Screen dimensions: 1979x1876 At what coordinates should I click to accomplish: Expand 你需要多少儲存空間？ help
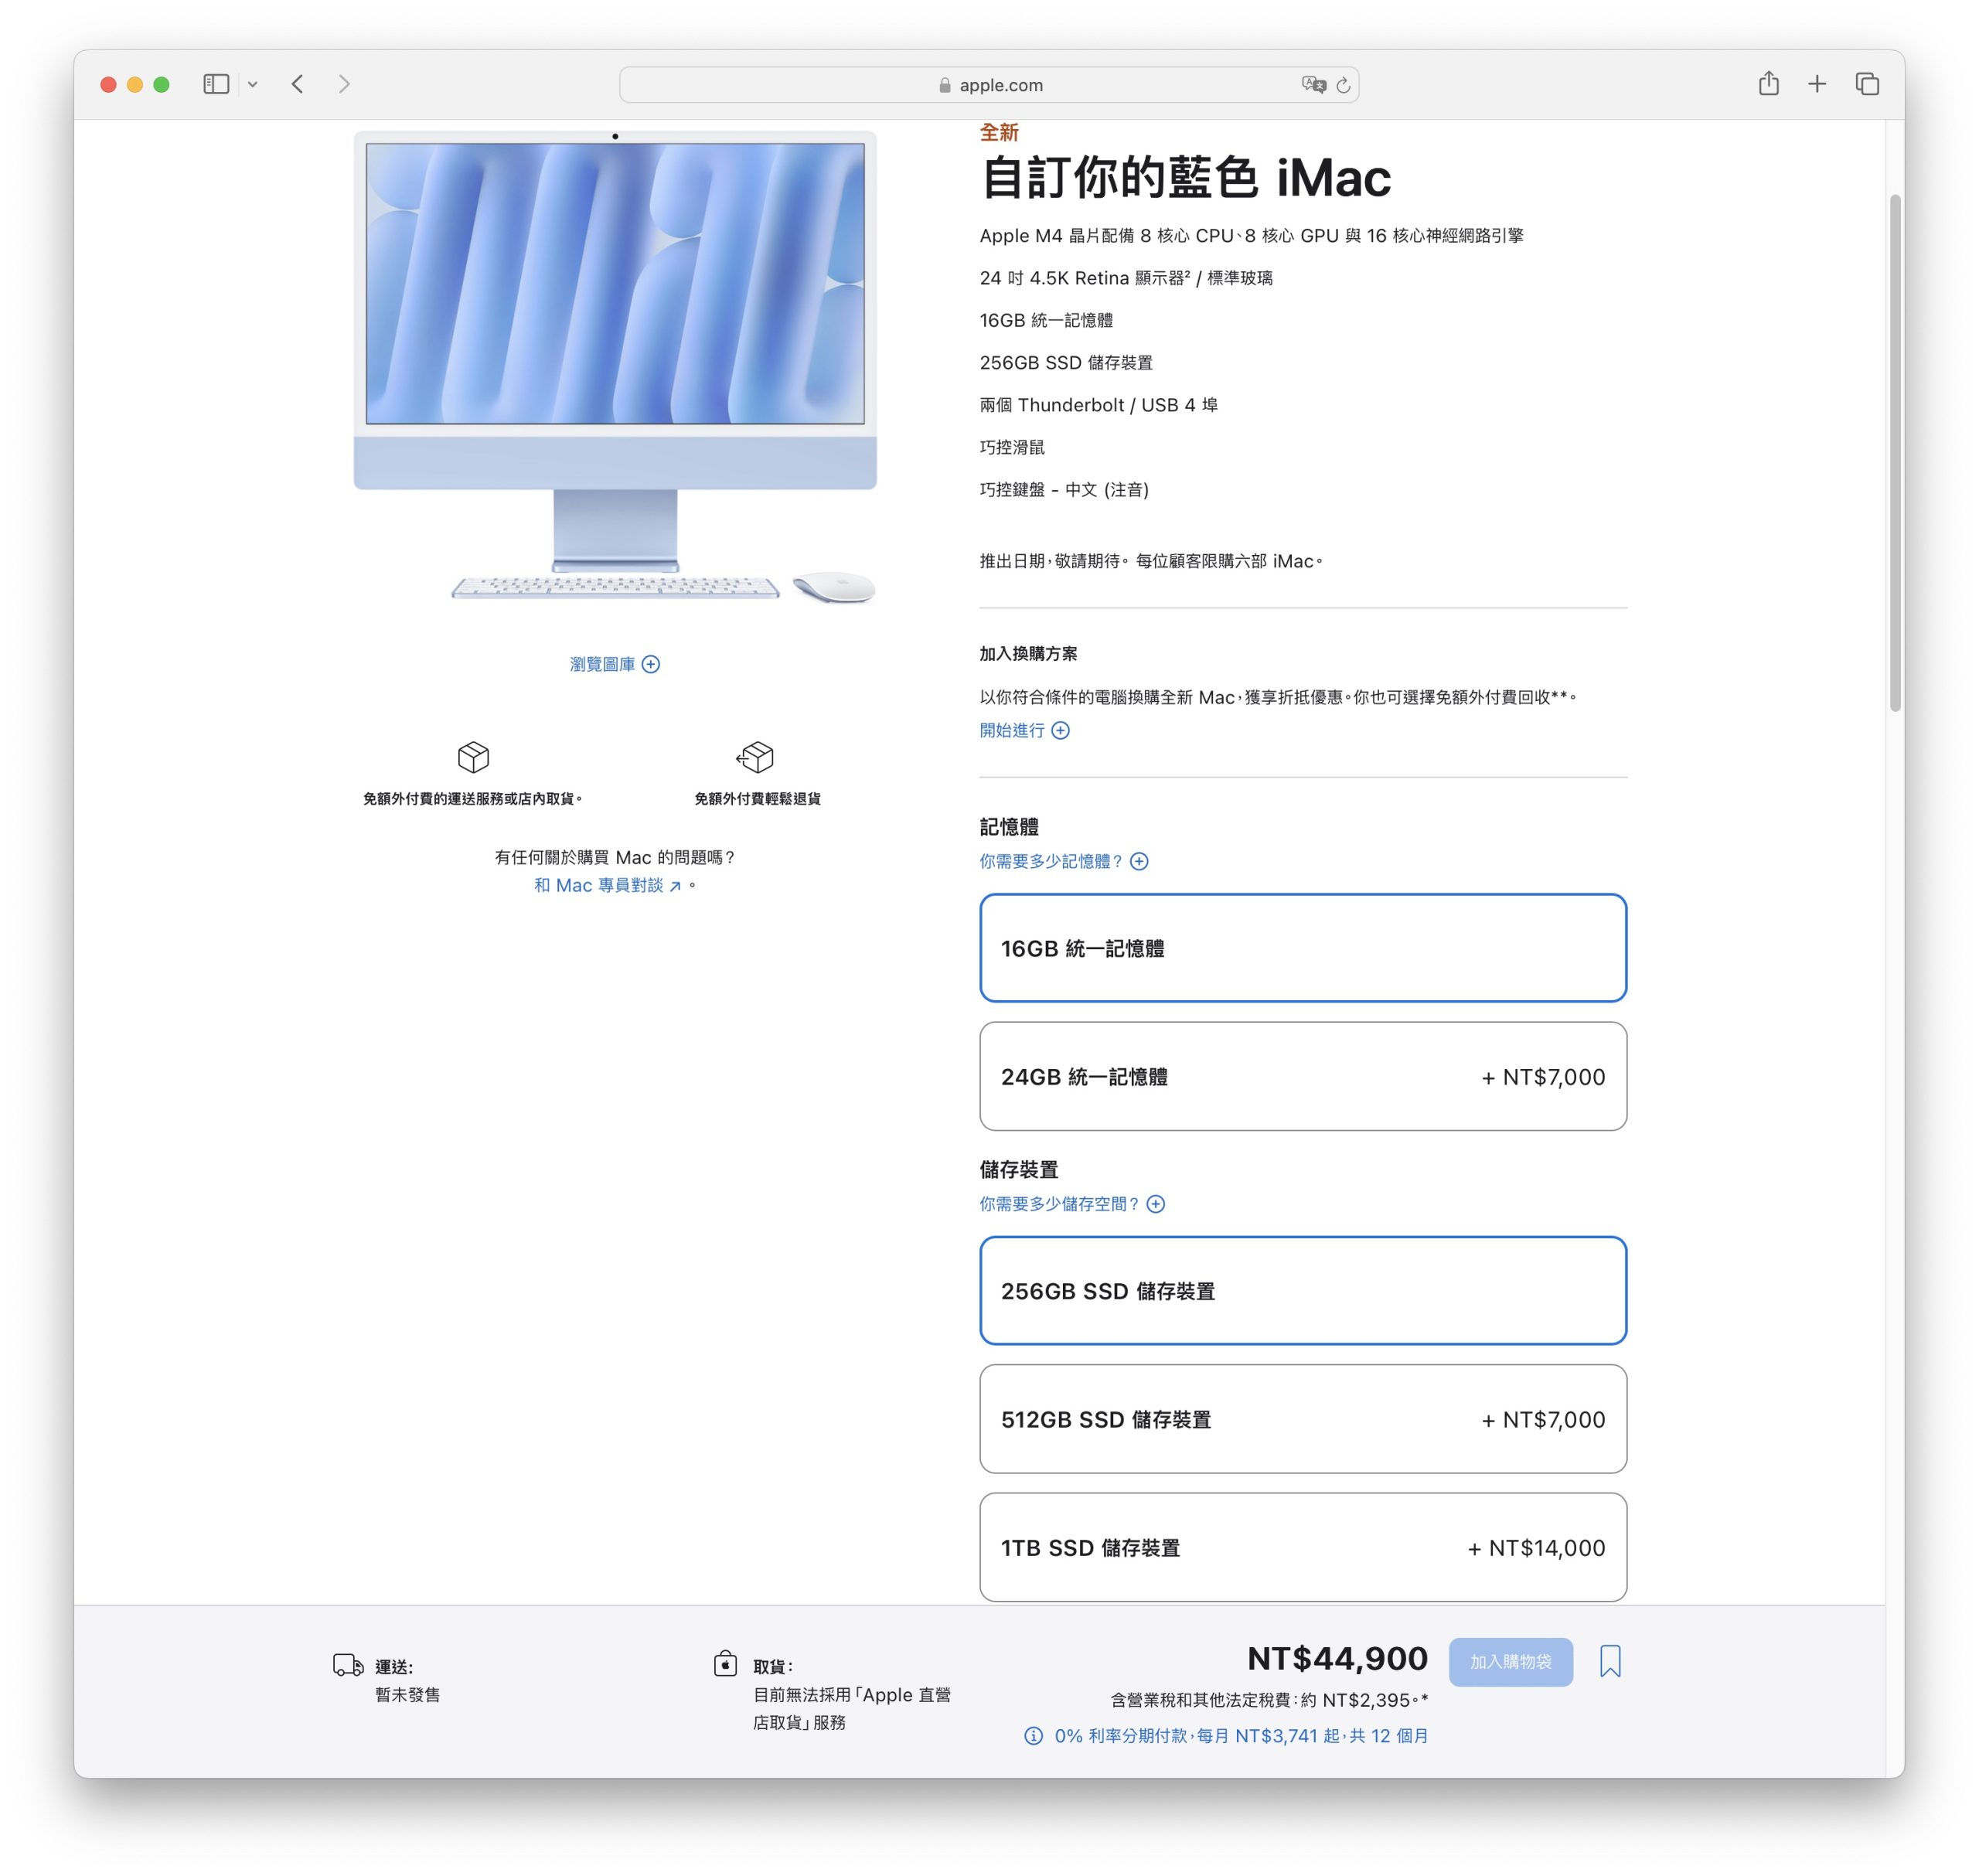[1072, 1204]
